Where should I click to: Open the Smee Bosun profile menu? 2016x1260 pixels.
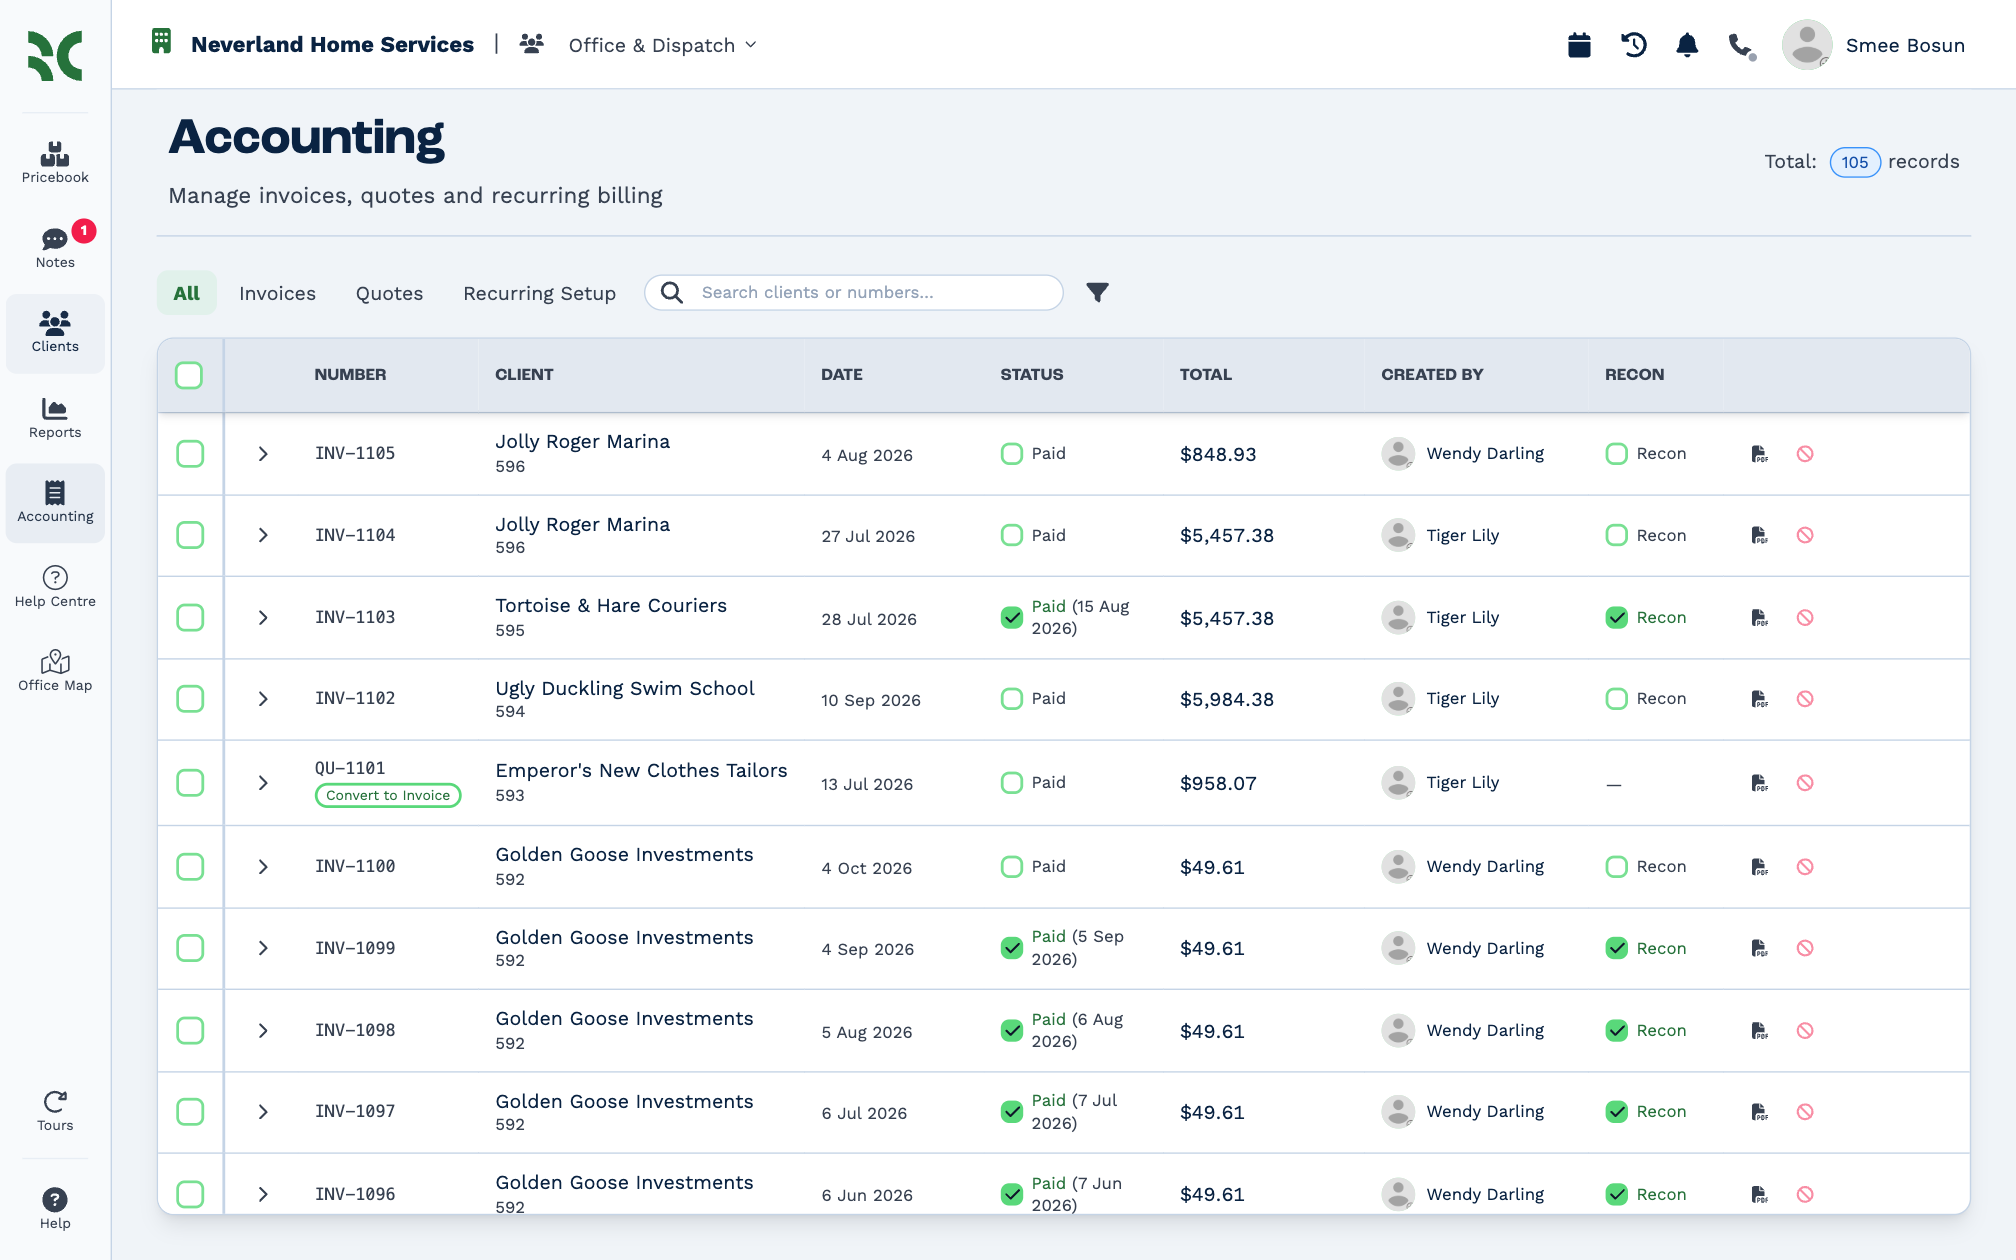[1875, 45]
